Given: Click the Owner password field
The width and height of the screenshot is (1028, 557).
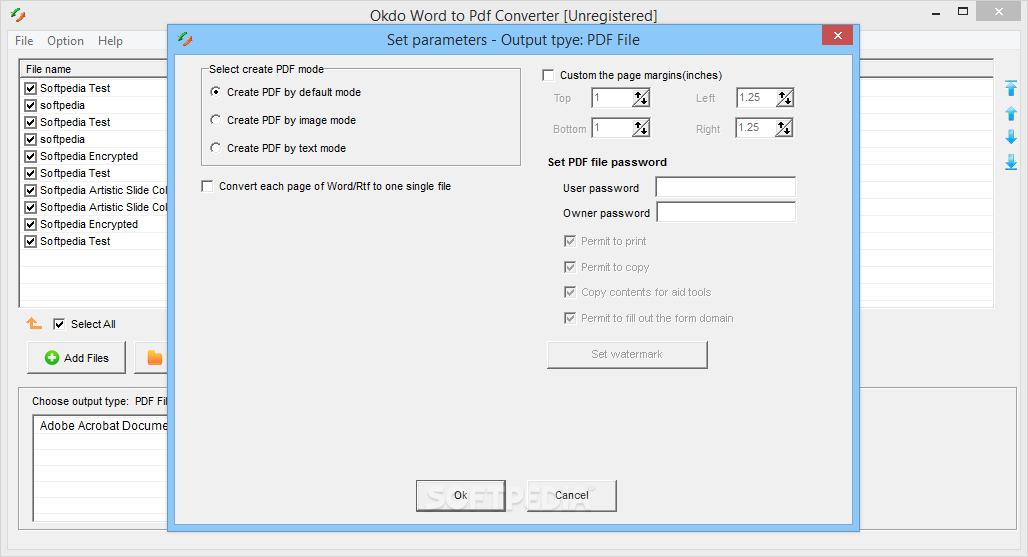Looking at the screenshot, I should [x=726, y=212].
